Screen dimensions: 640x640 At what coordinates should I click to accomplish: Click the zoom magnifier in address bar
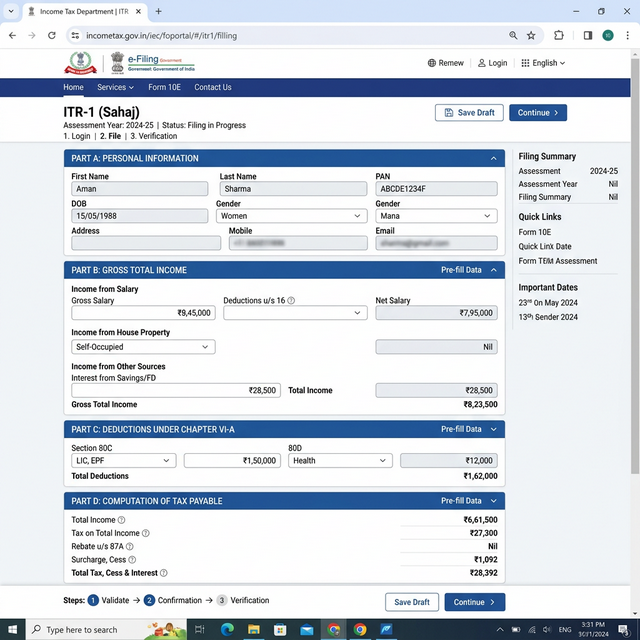(x=513, y=36)
